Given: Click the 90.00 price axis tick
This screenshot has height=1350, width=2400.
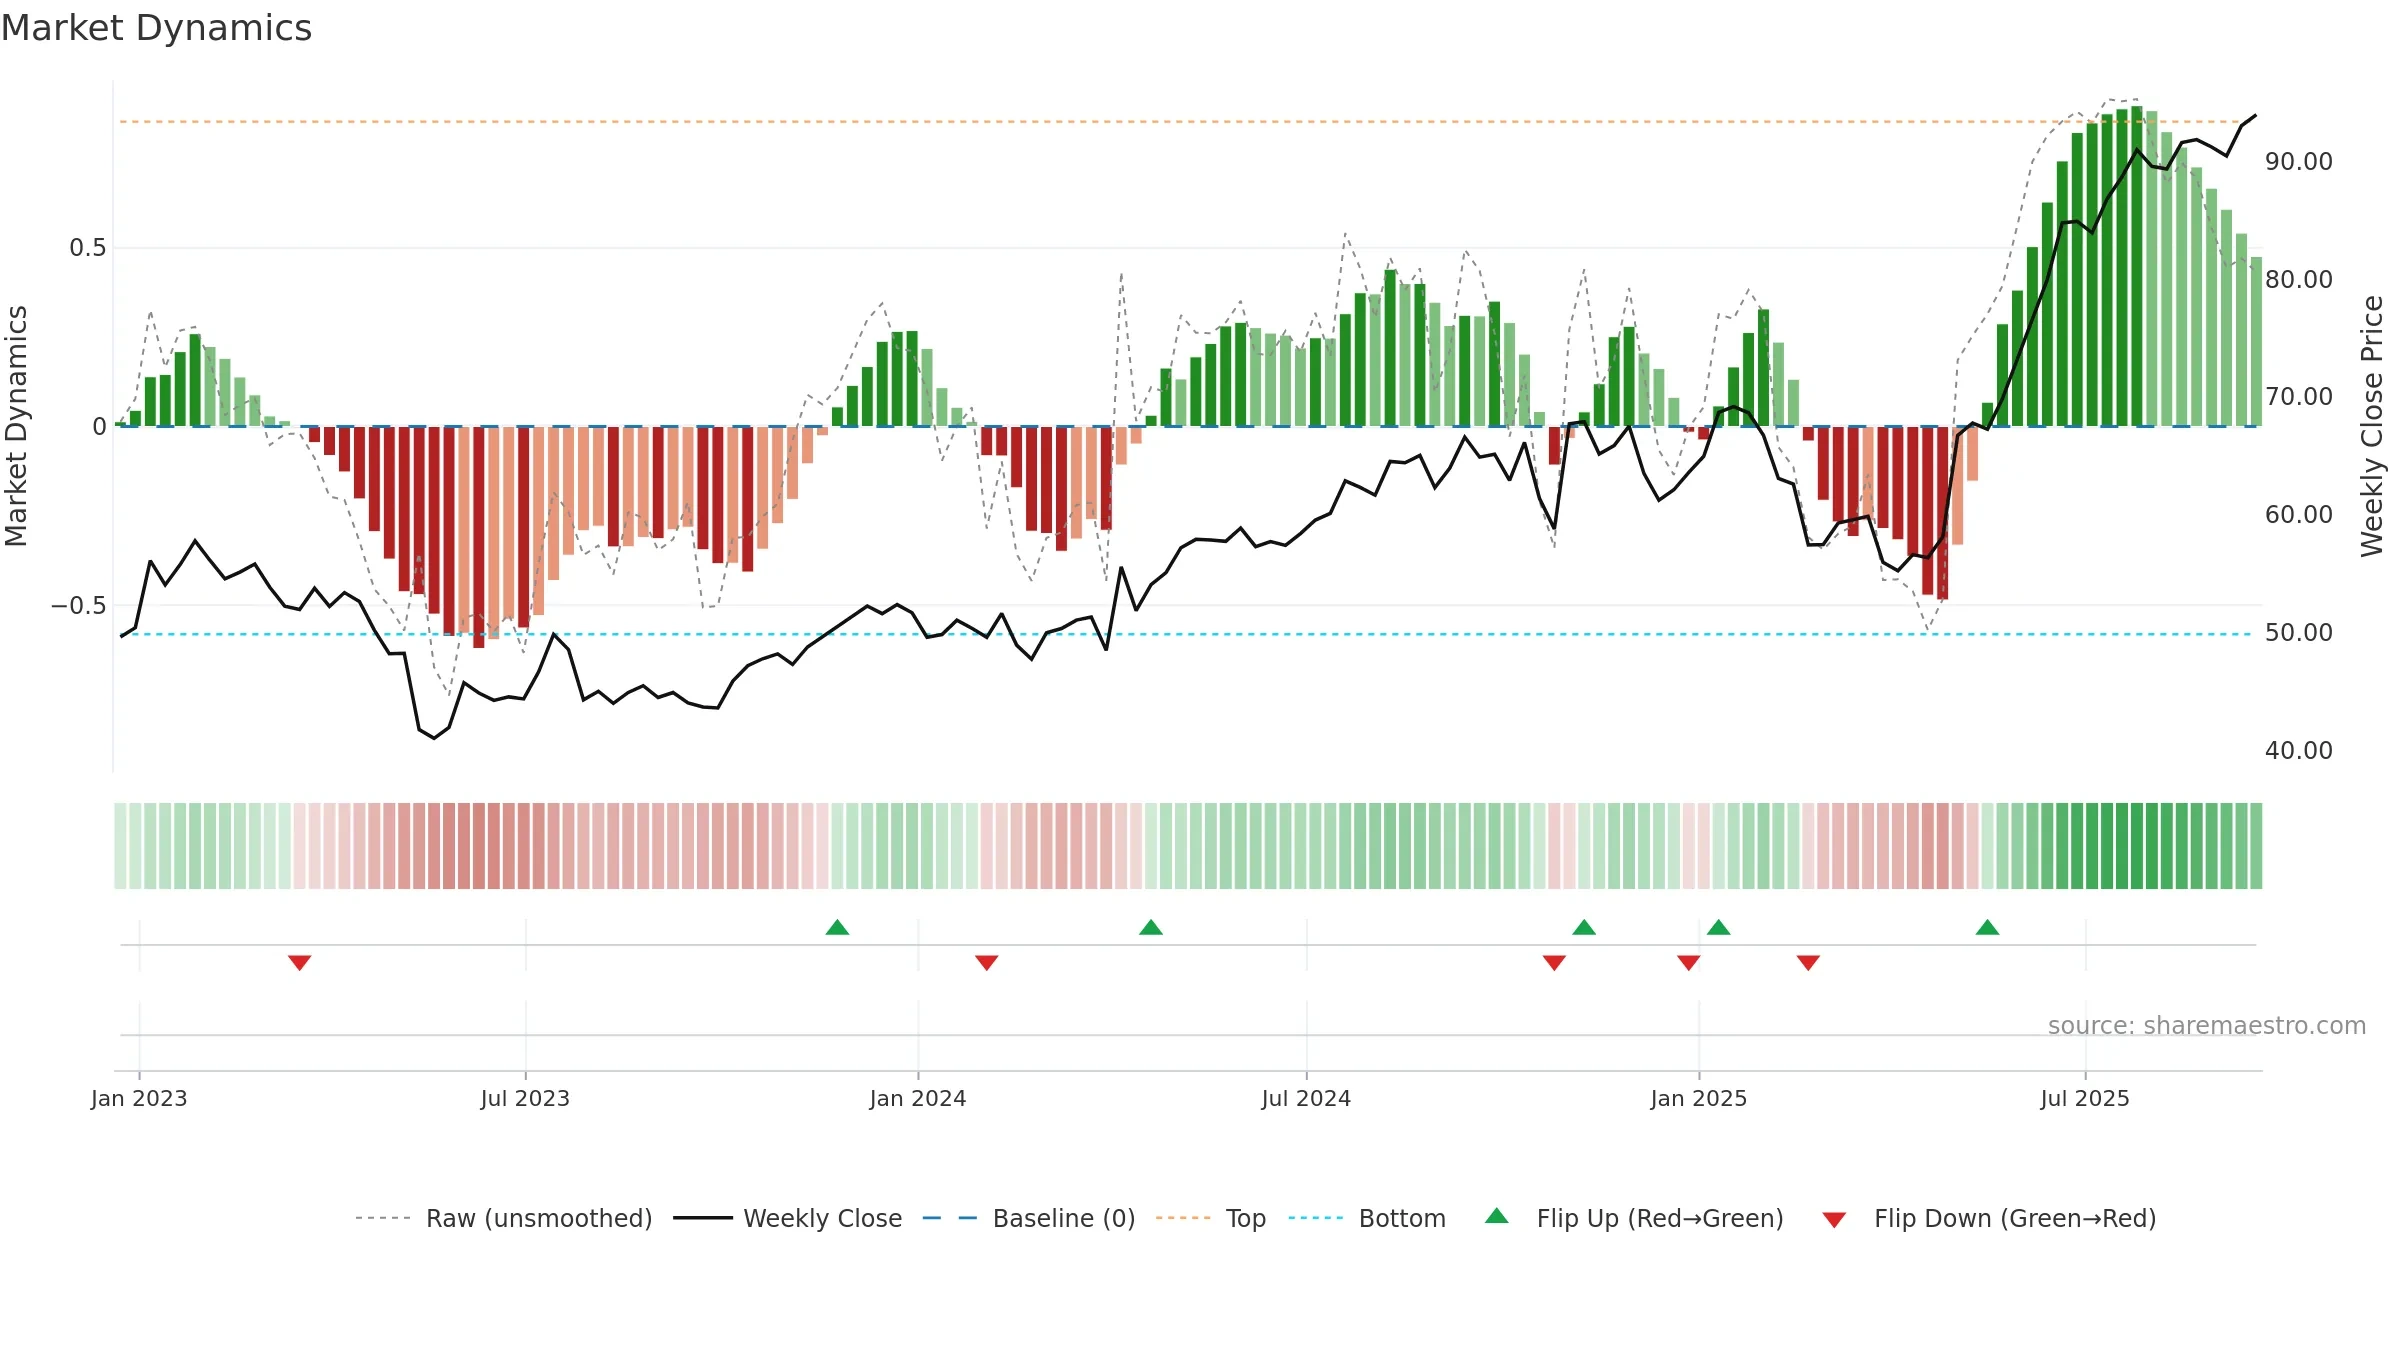Looking at the screenshot, I should (x=2299, y=161).
